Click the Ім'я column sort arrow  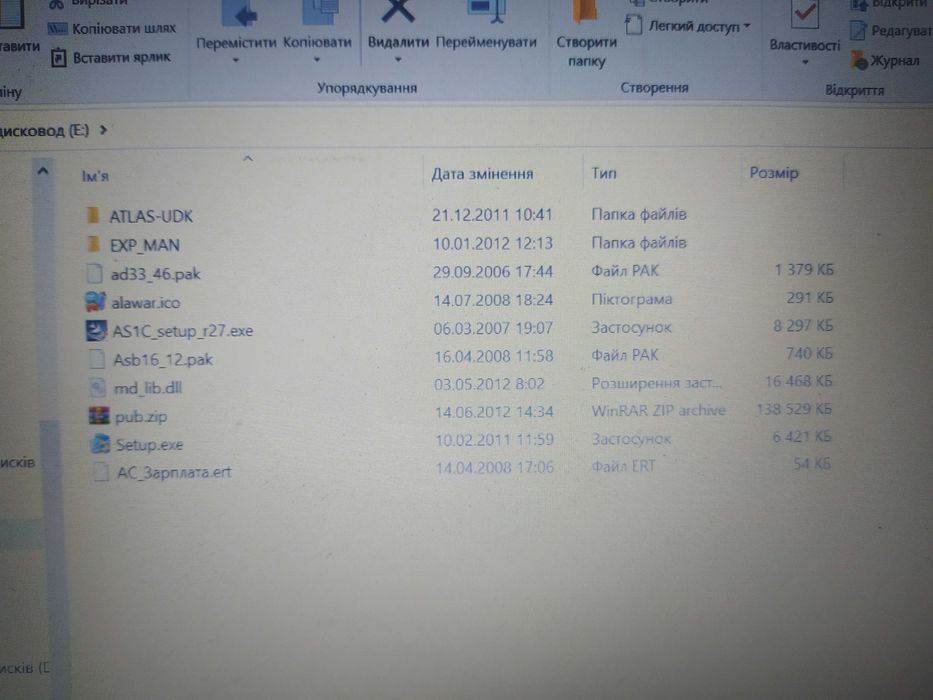248,158
